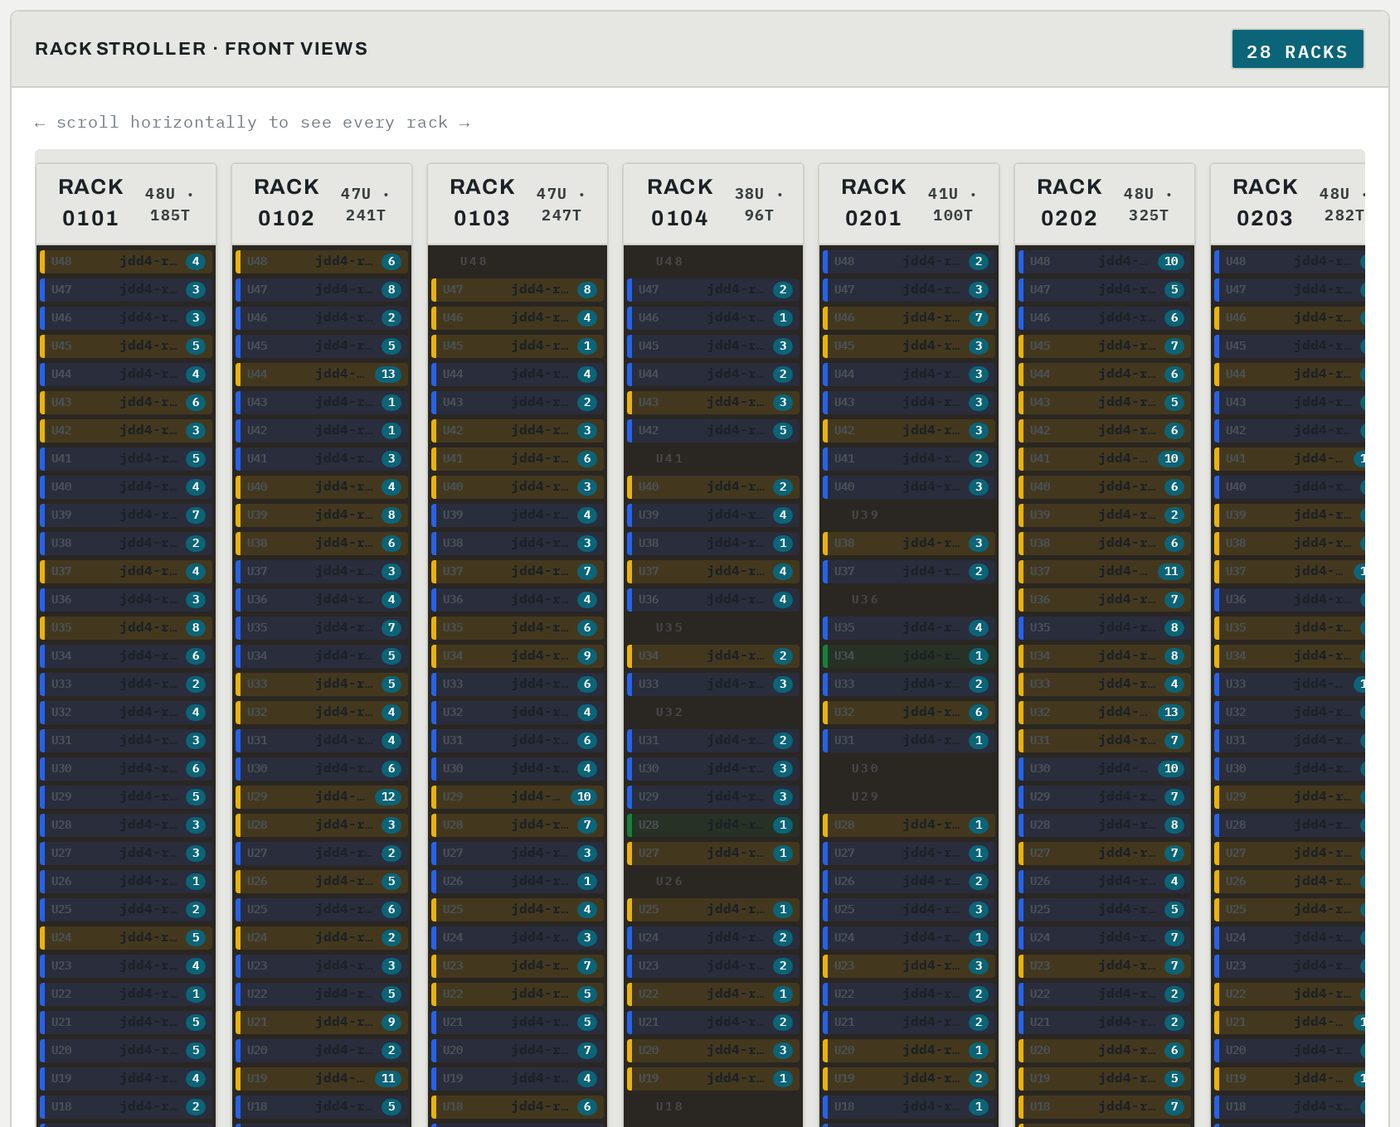1400x1127 pixels.
Task: Select the U23 device in rack 0103
Action: point(517,966)
